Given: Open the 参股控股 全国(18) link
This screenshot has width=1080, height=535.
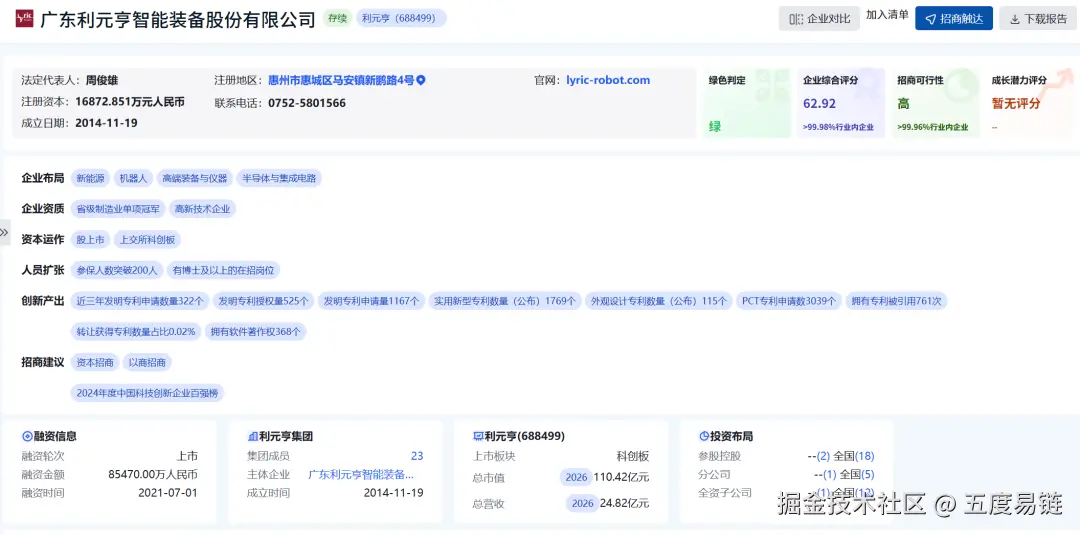Looking at the screenshot, I should coord(853,456).
